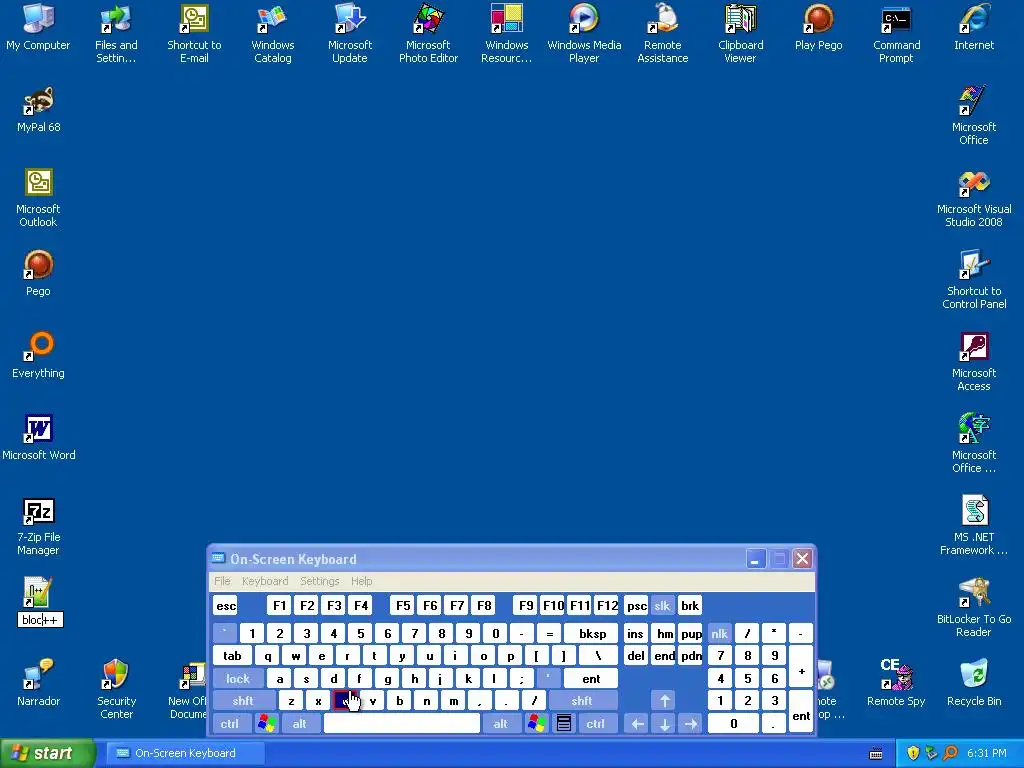Select the Windows Catalog desktop icon
Image resolution: width=1024 pixels, height=768 pixels.
pyautogui.click(x=272, y=33)
